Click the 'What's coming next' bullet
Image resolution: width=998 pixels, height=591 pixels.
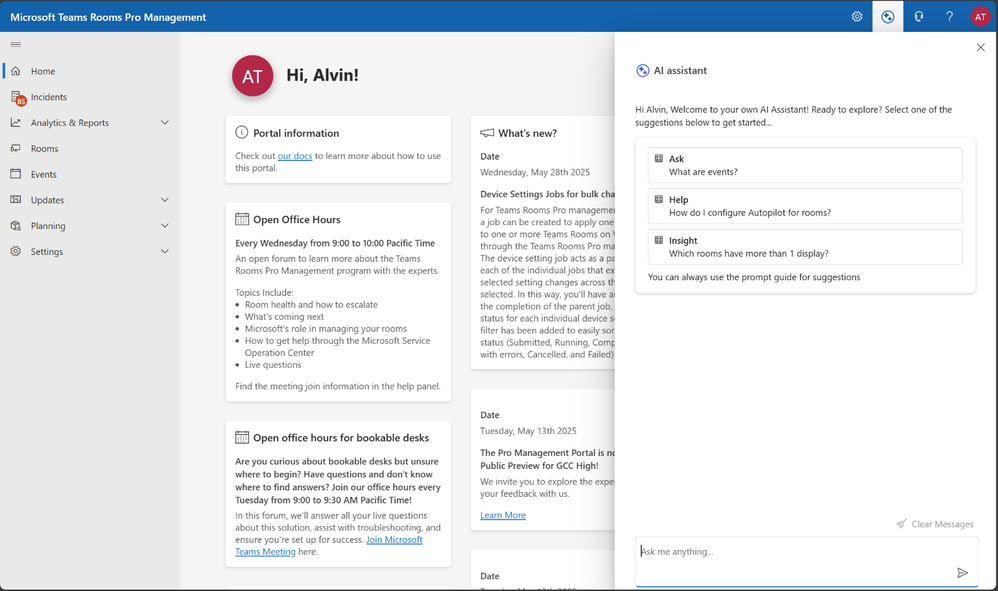pos(285,317)
